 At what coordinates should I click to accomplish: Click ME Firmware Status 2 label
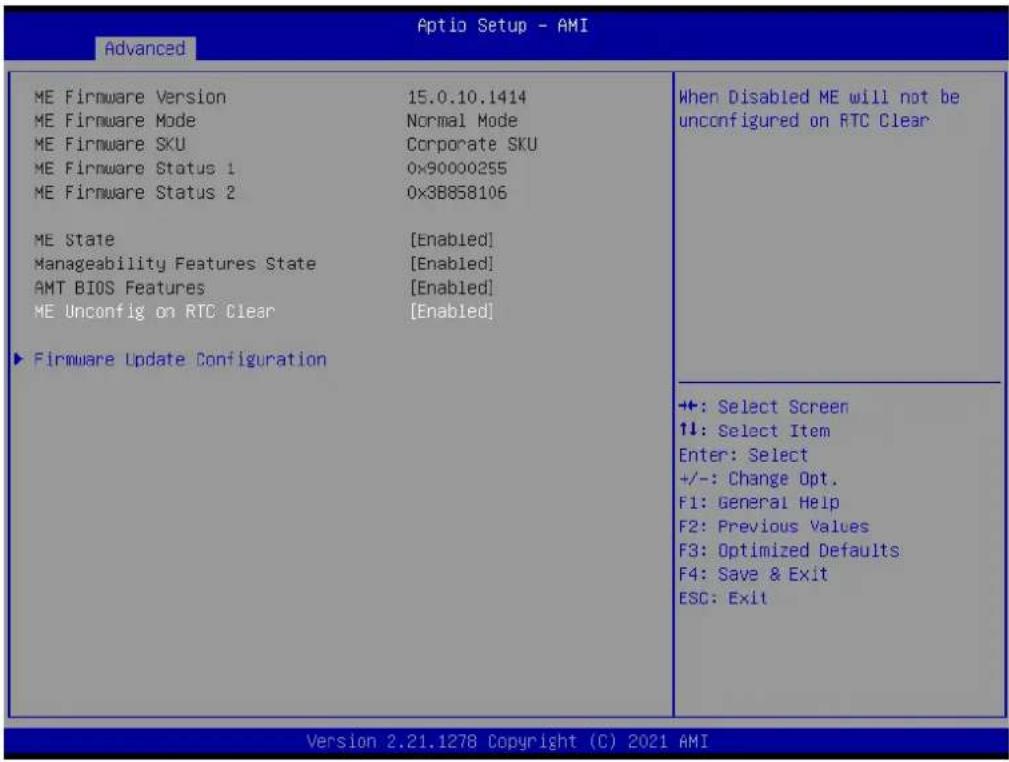[x=134, y=192]
